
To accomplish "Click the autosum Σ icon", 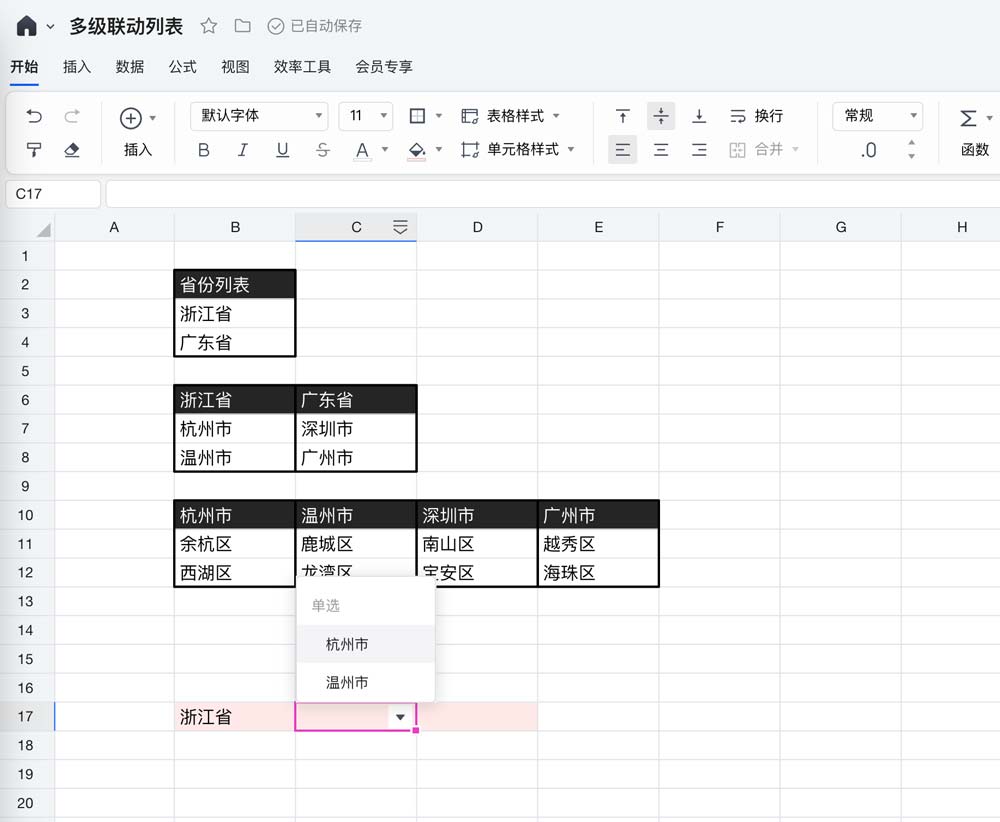I will (x=968, y=116).
